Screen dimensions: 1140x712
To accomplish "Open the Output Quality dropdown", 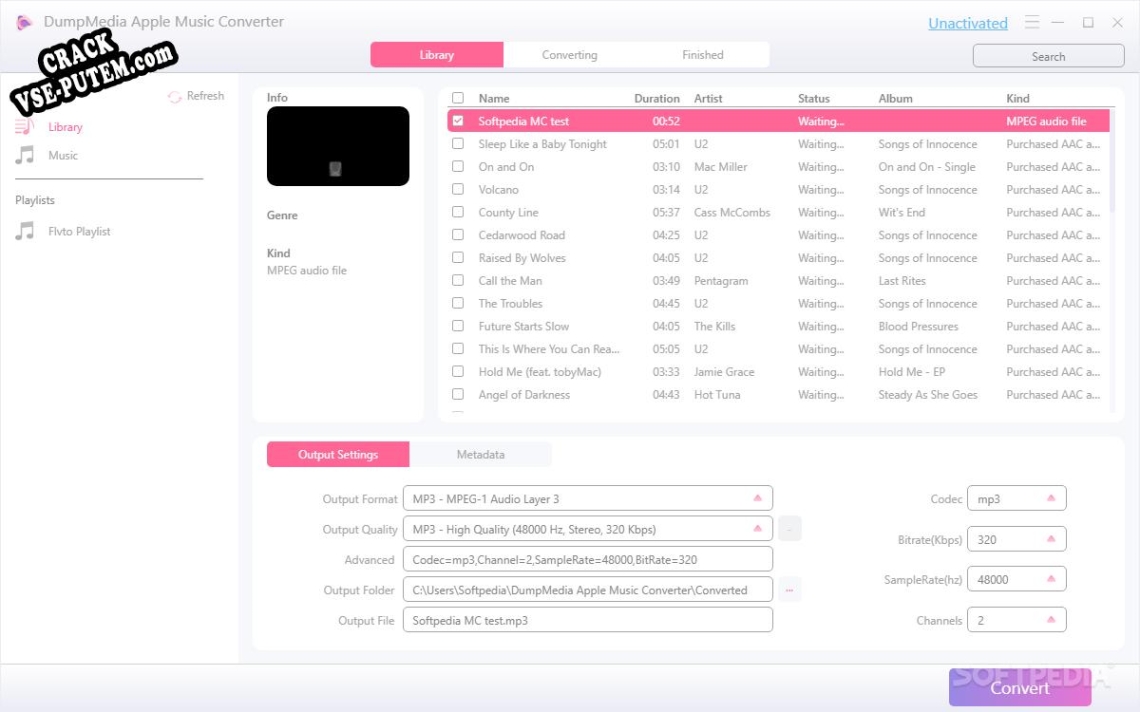I will click(587, 529).
